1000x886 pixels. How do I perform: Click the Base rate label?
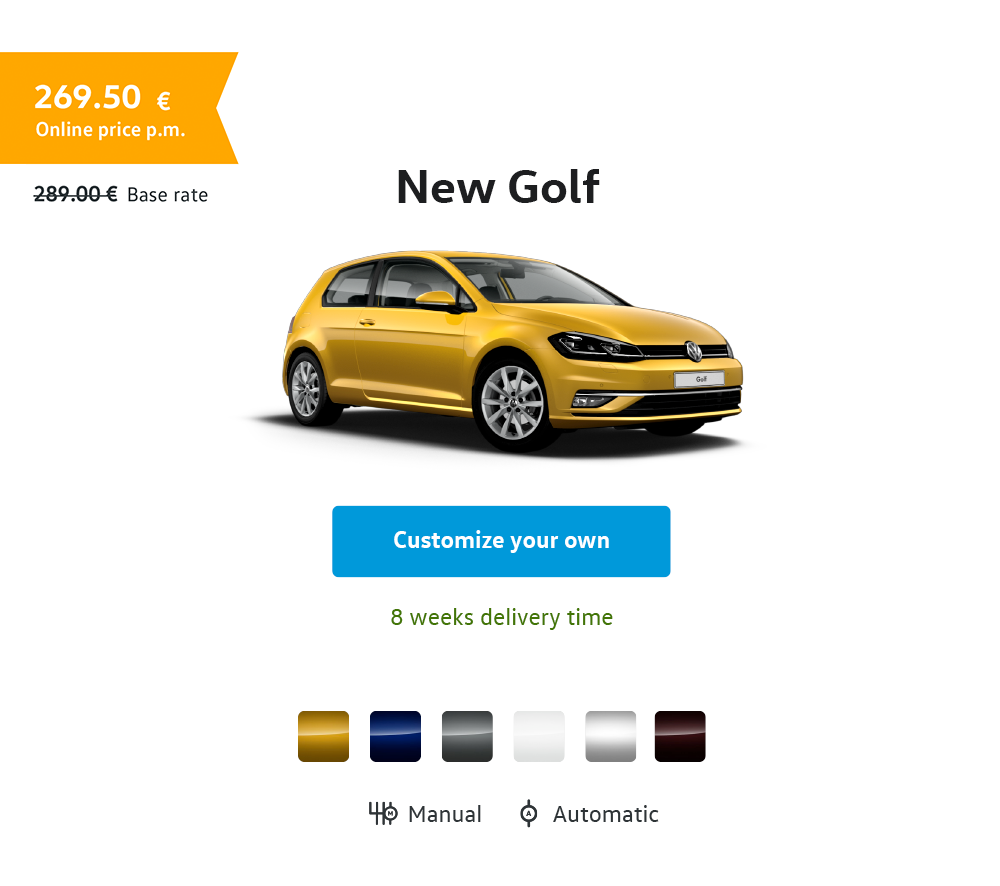click(x=167, y=195)
